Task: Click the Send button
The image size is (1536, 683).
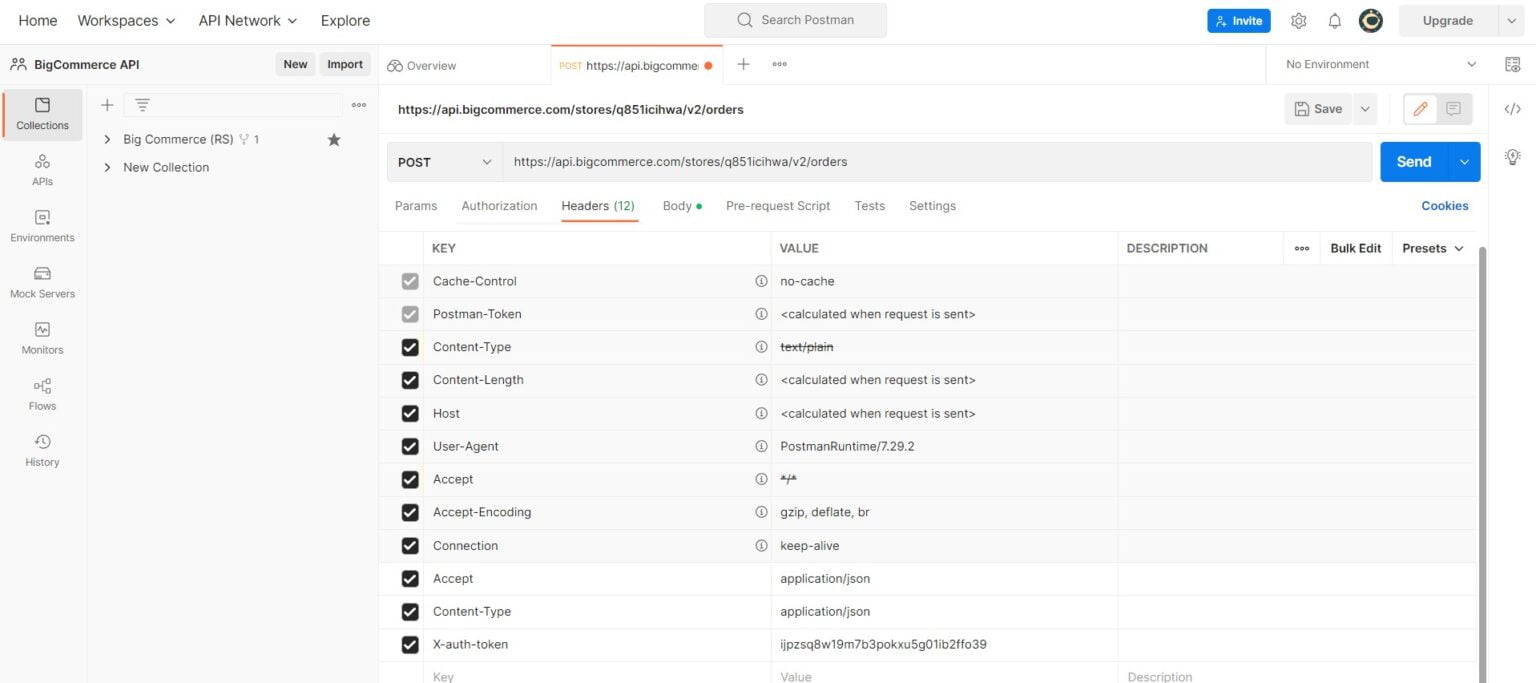Action: click(x=1412, y=161)
